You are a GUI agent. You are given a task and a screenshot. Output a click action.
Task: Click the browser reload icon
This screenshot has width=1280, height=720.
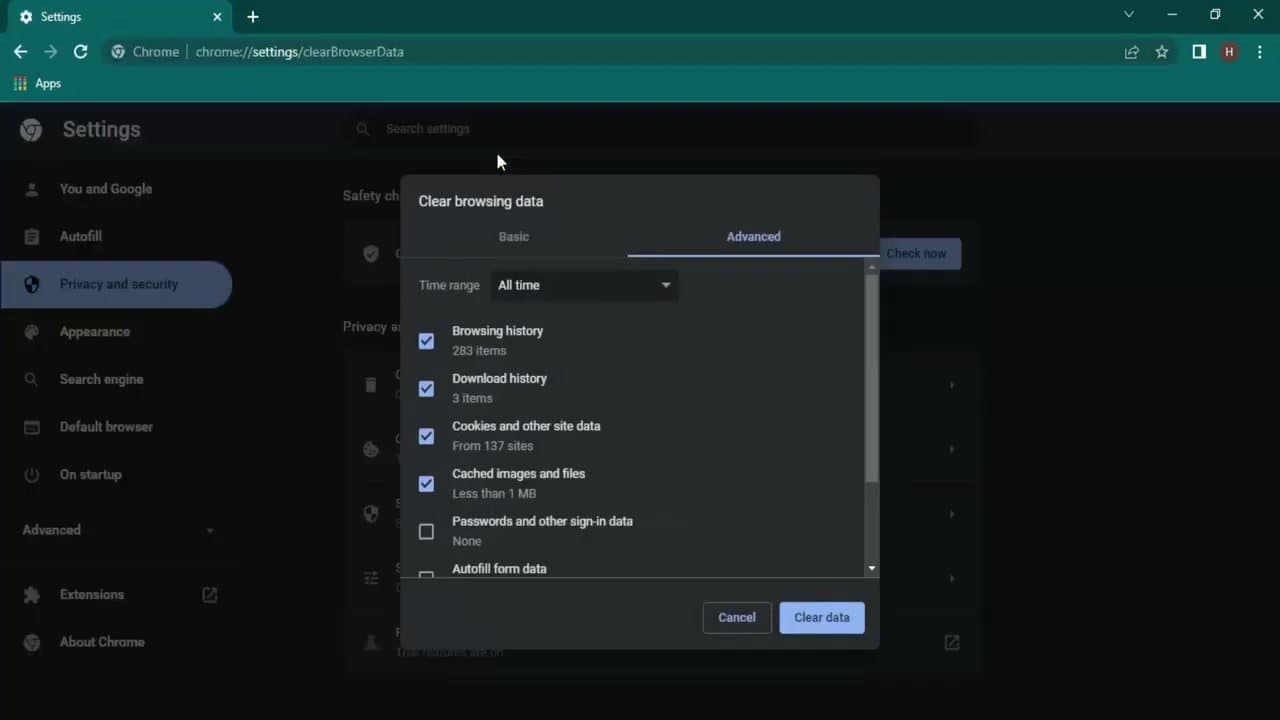click(81, 52)
